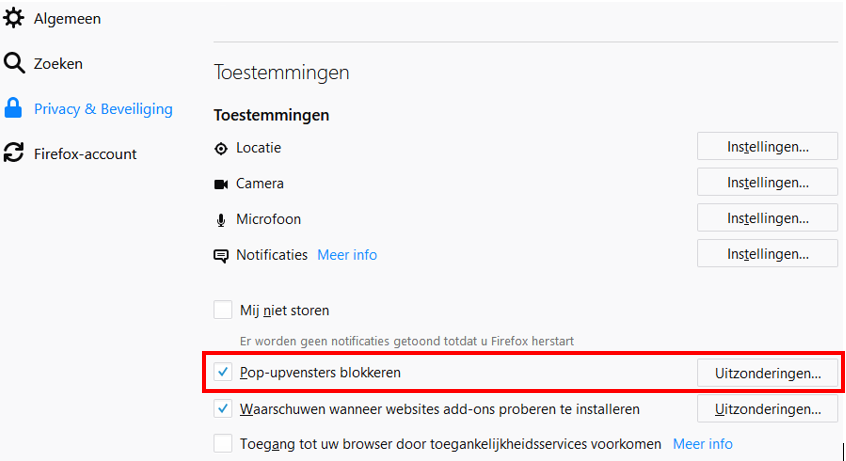This screenshot has width=846, height=461.
Task: Open Instellingen for Microfoon
Action: click(x=767, y=218)
